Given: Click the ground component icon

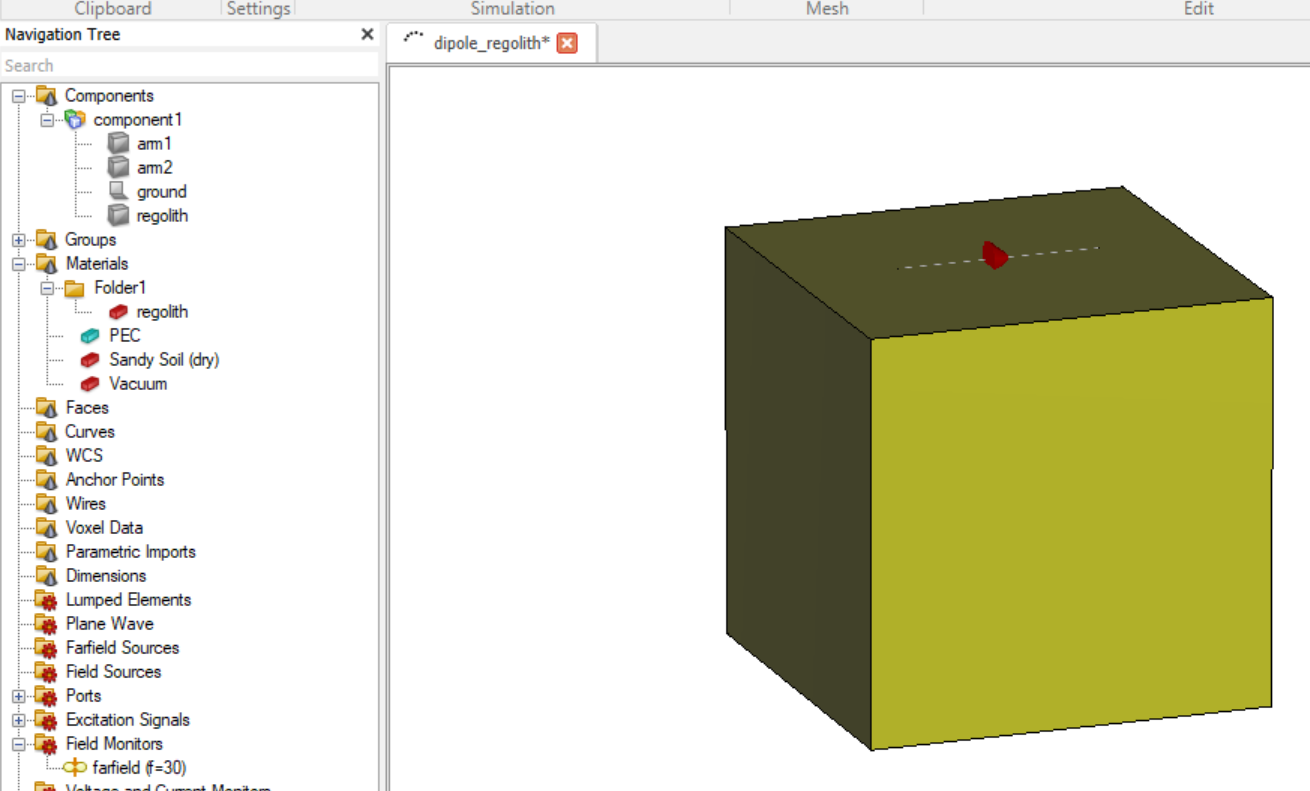Looking at the screenshot, I should pos(119,192).
